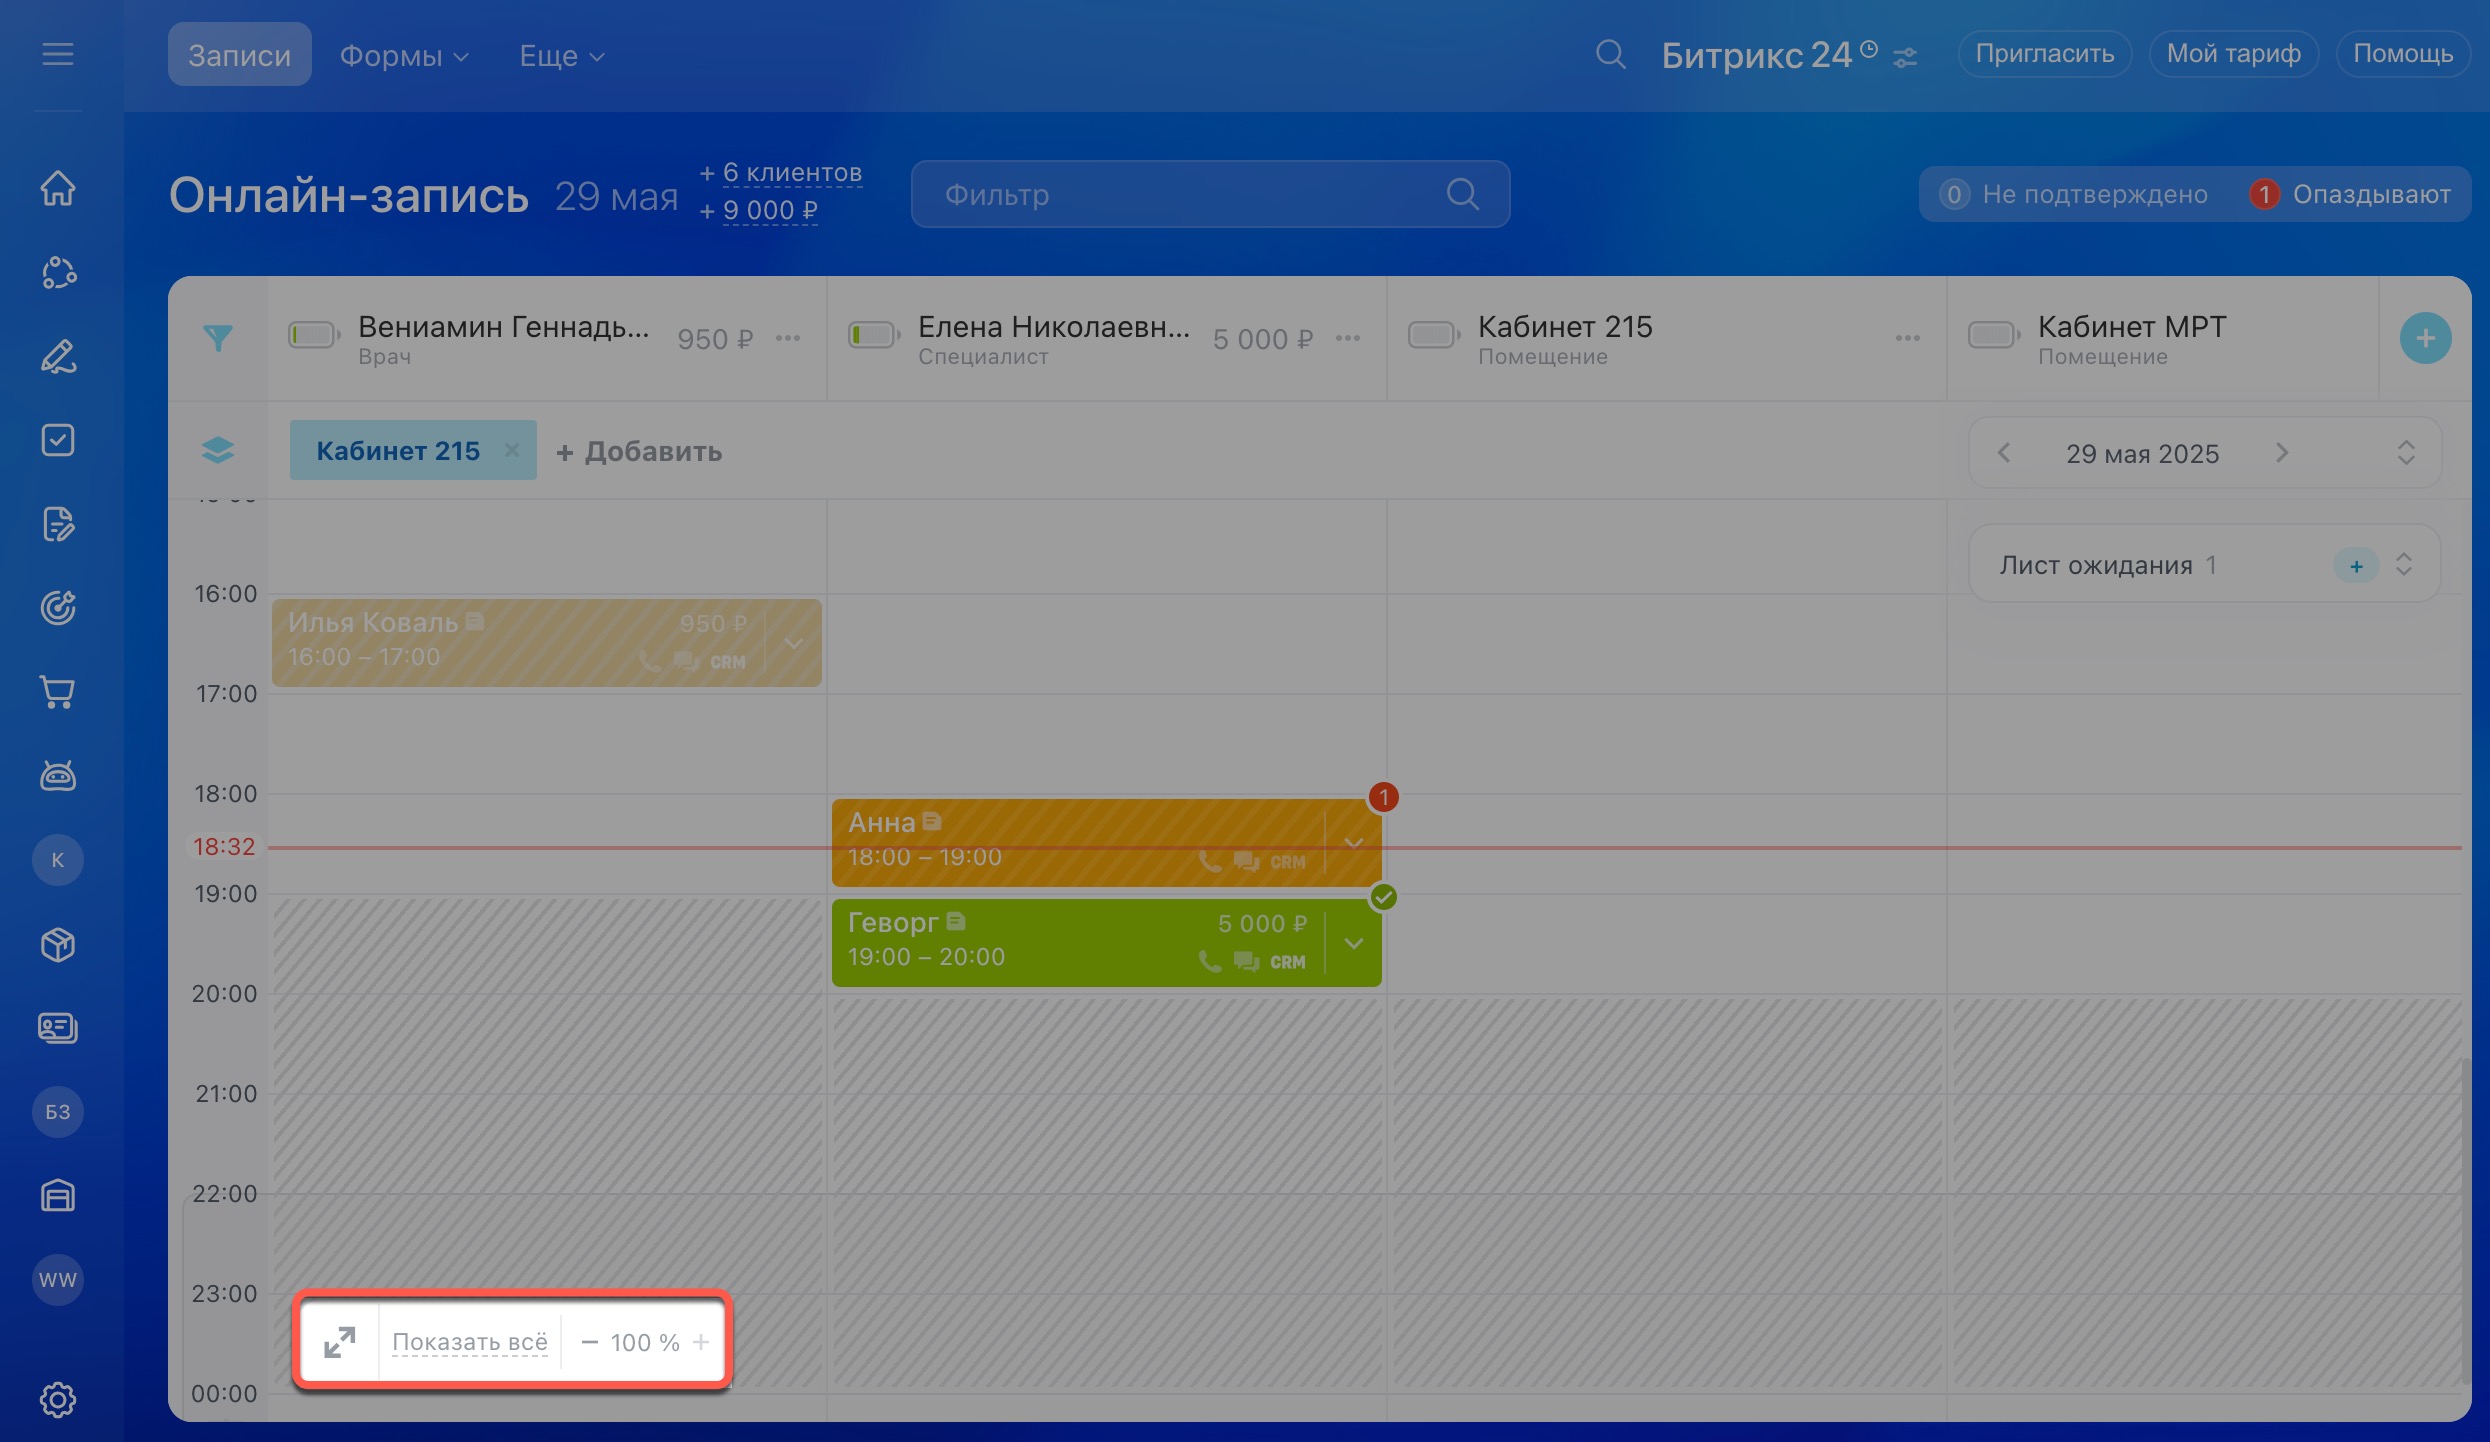This screenshot has height=1442, width=2490.
Task: Click the settings gear in left sidebar
Action: click(58, 1399)
